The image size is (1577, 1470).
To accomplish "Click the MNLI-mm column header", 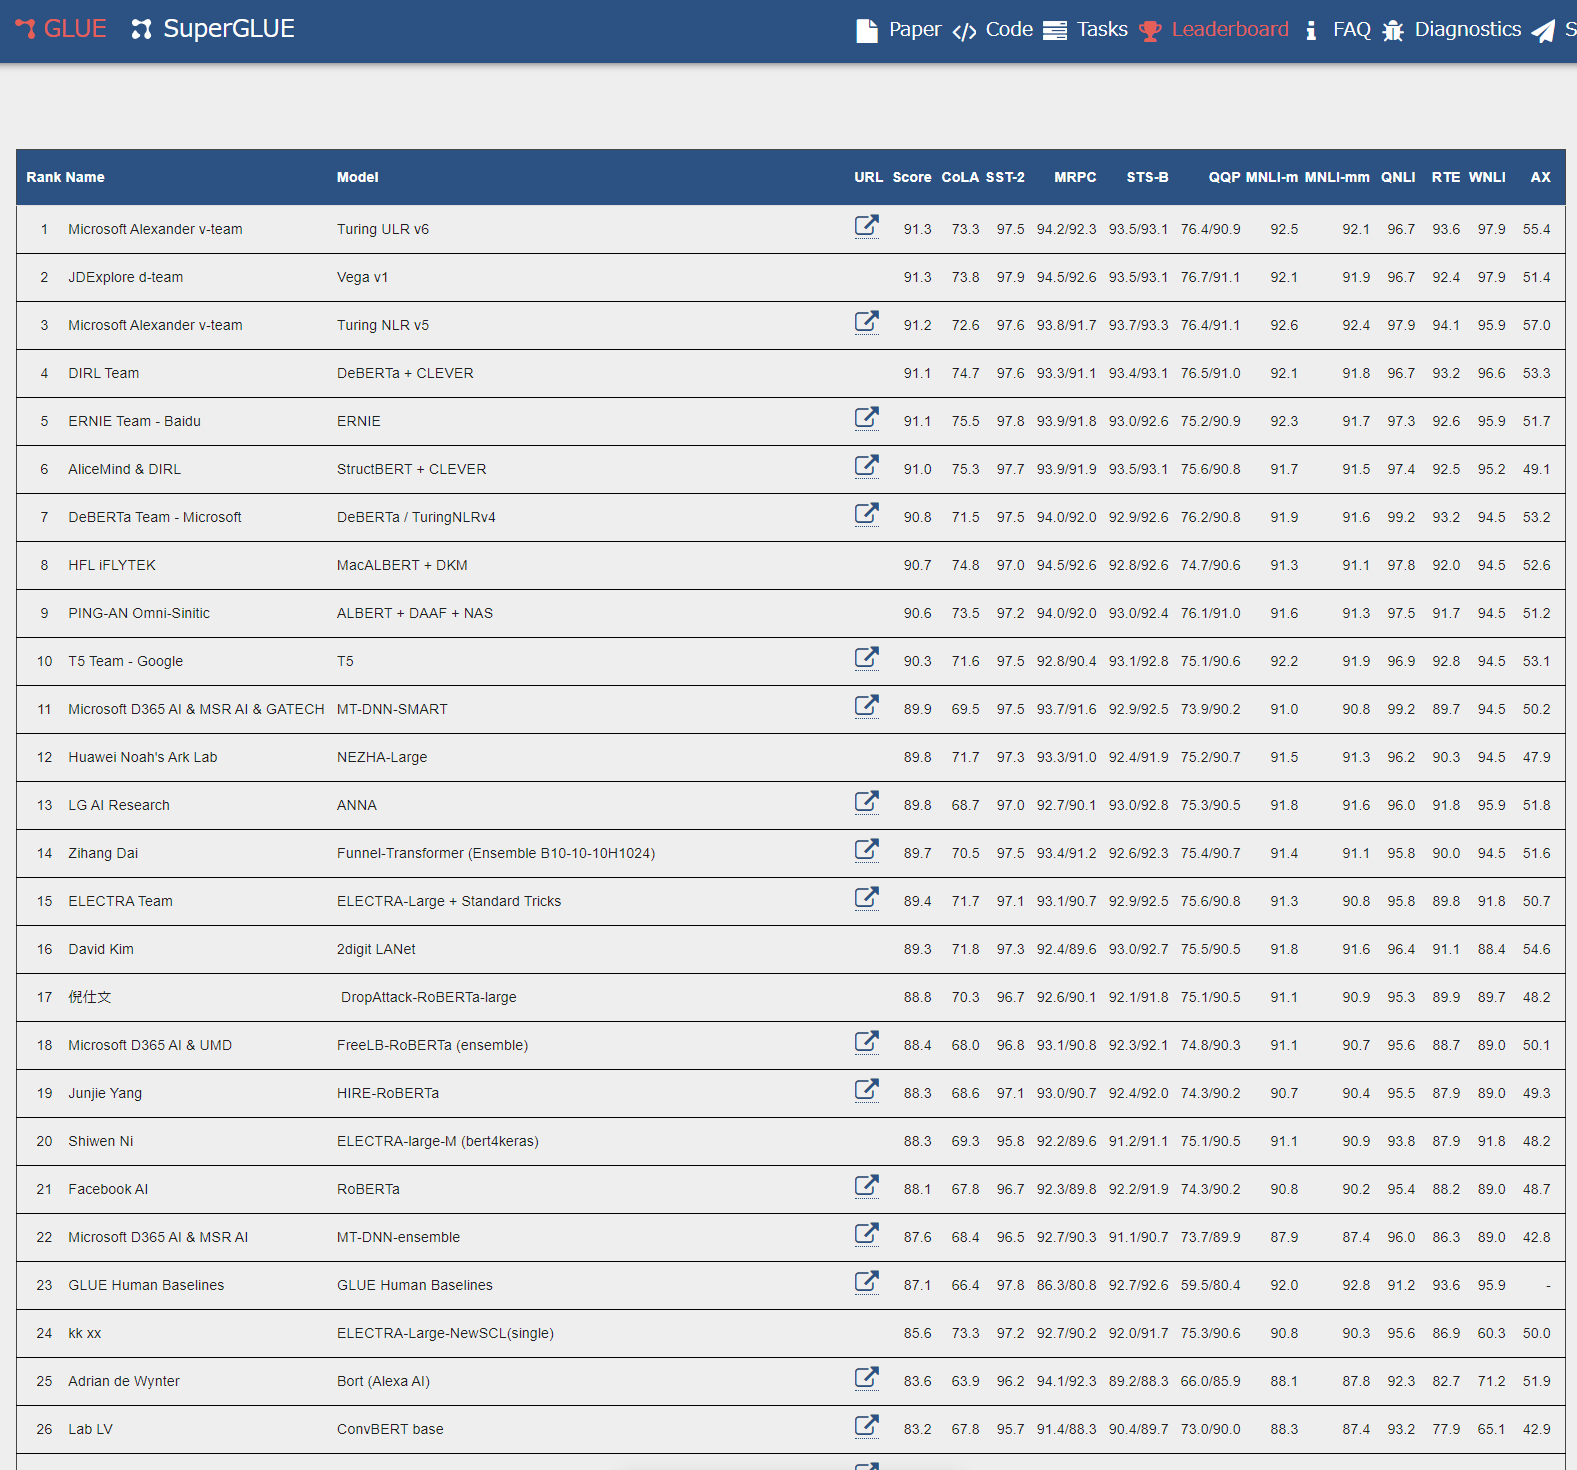I will [x=1337, y=177].
